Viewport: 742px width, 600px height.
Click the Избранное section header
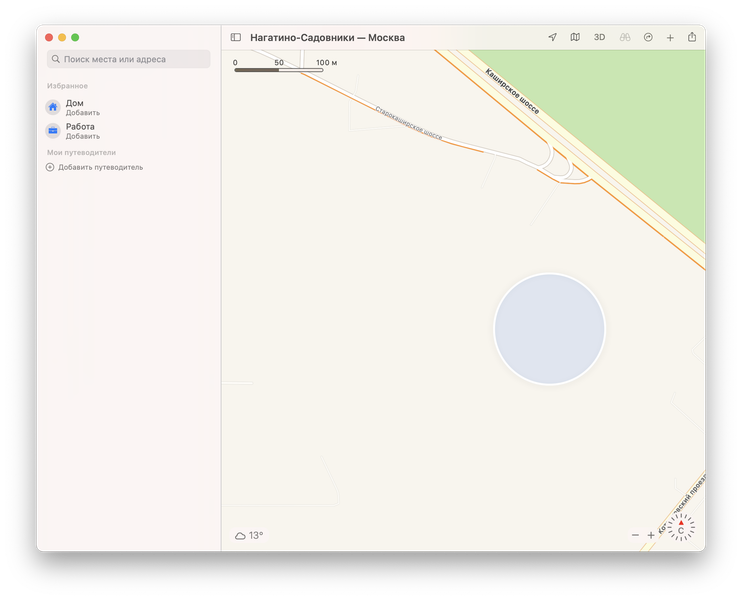pyautogui.click(x=67, y=86)
